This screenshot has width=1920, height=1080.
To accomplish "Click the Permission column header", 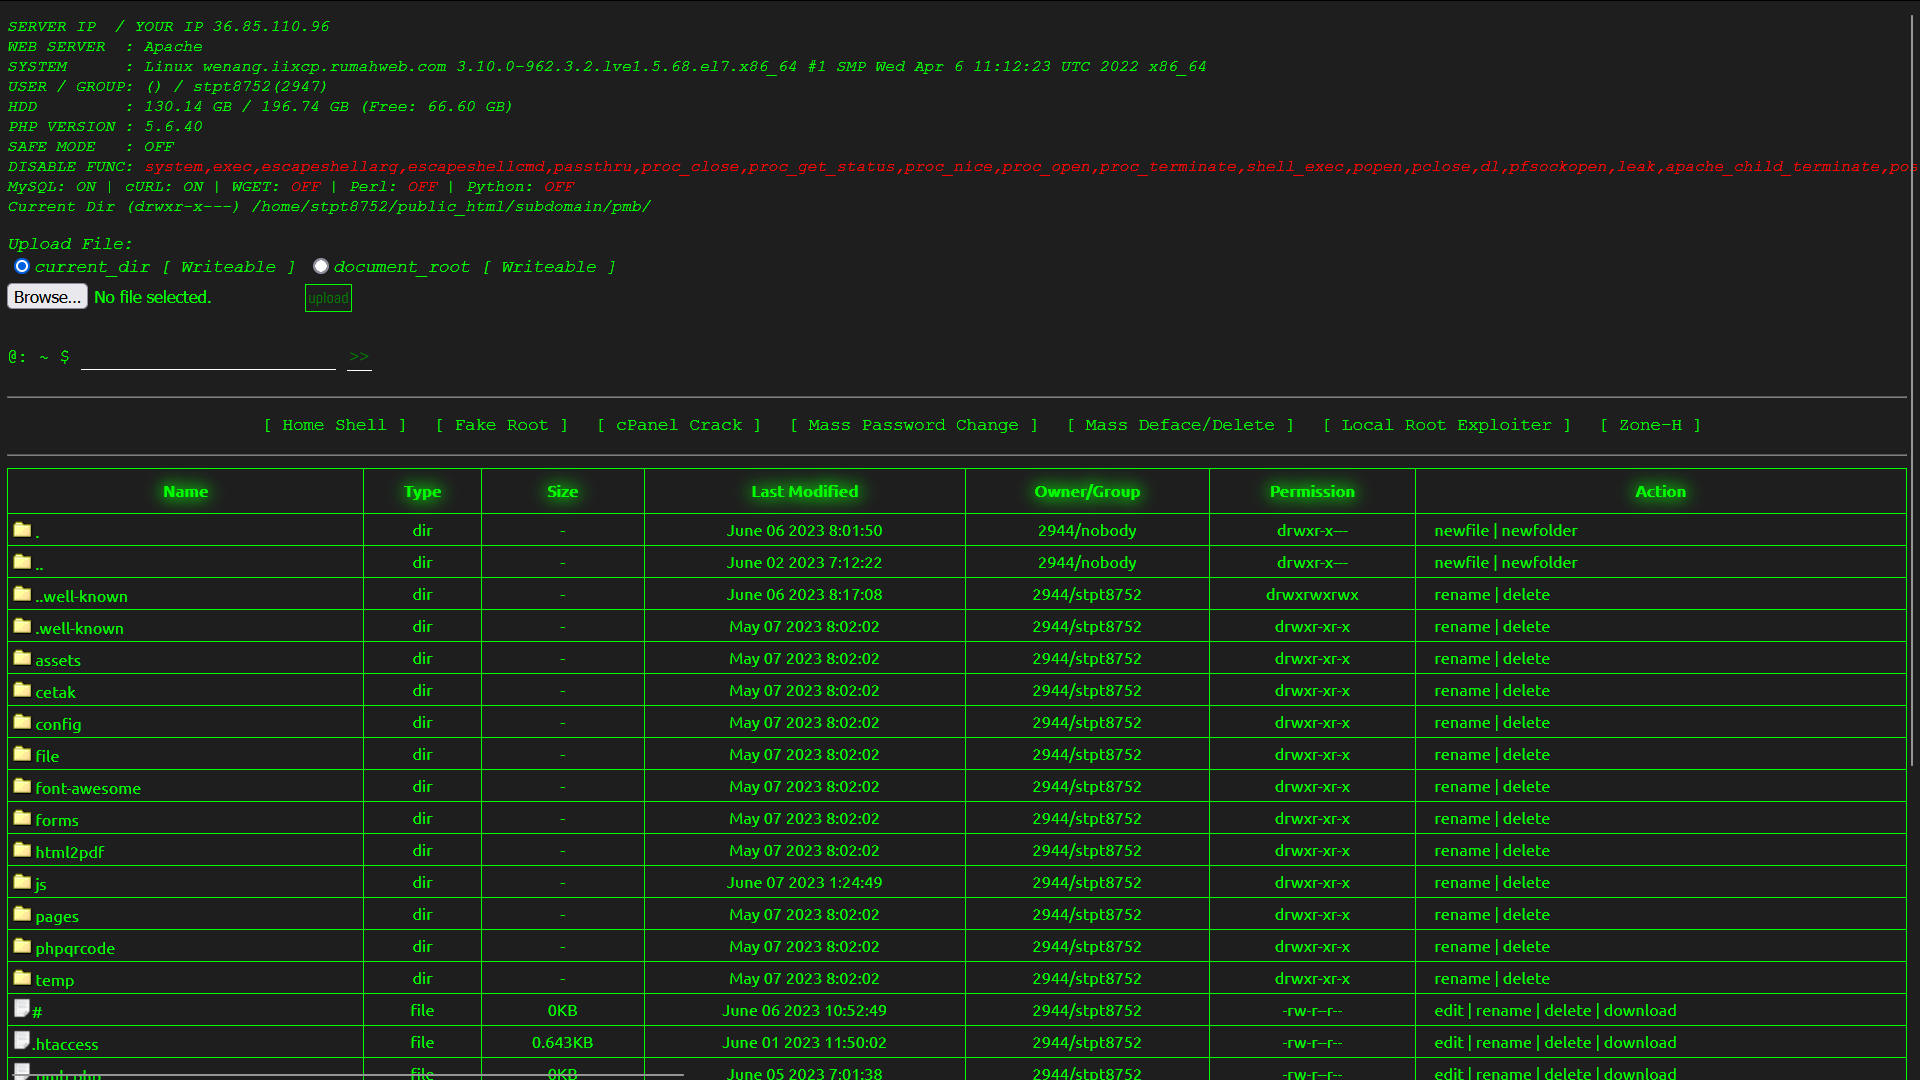I will [x=1312, y=491].
